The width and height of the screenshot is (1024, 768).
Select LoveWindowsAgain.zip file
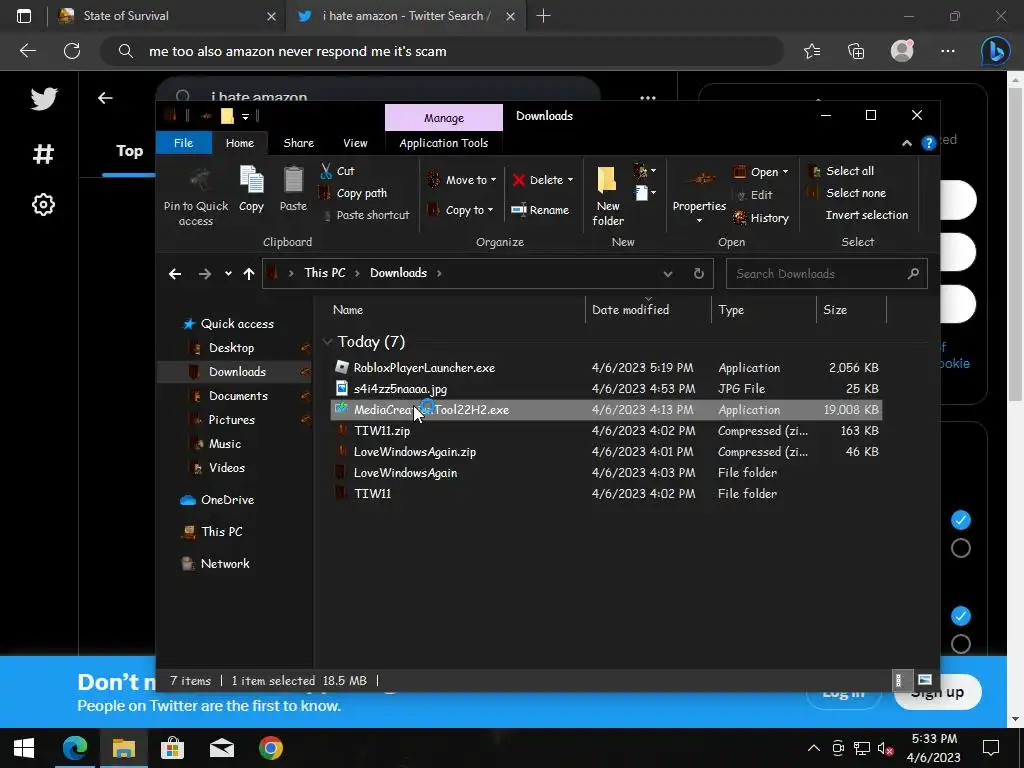coord(415,451)
